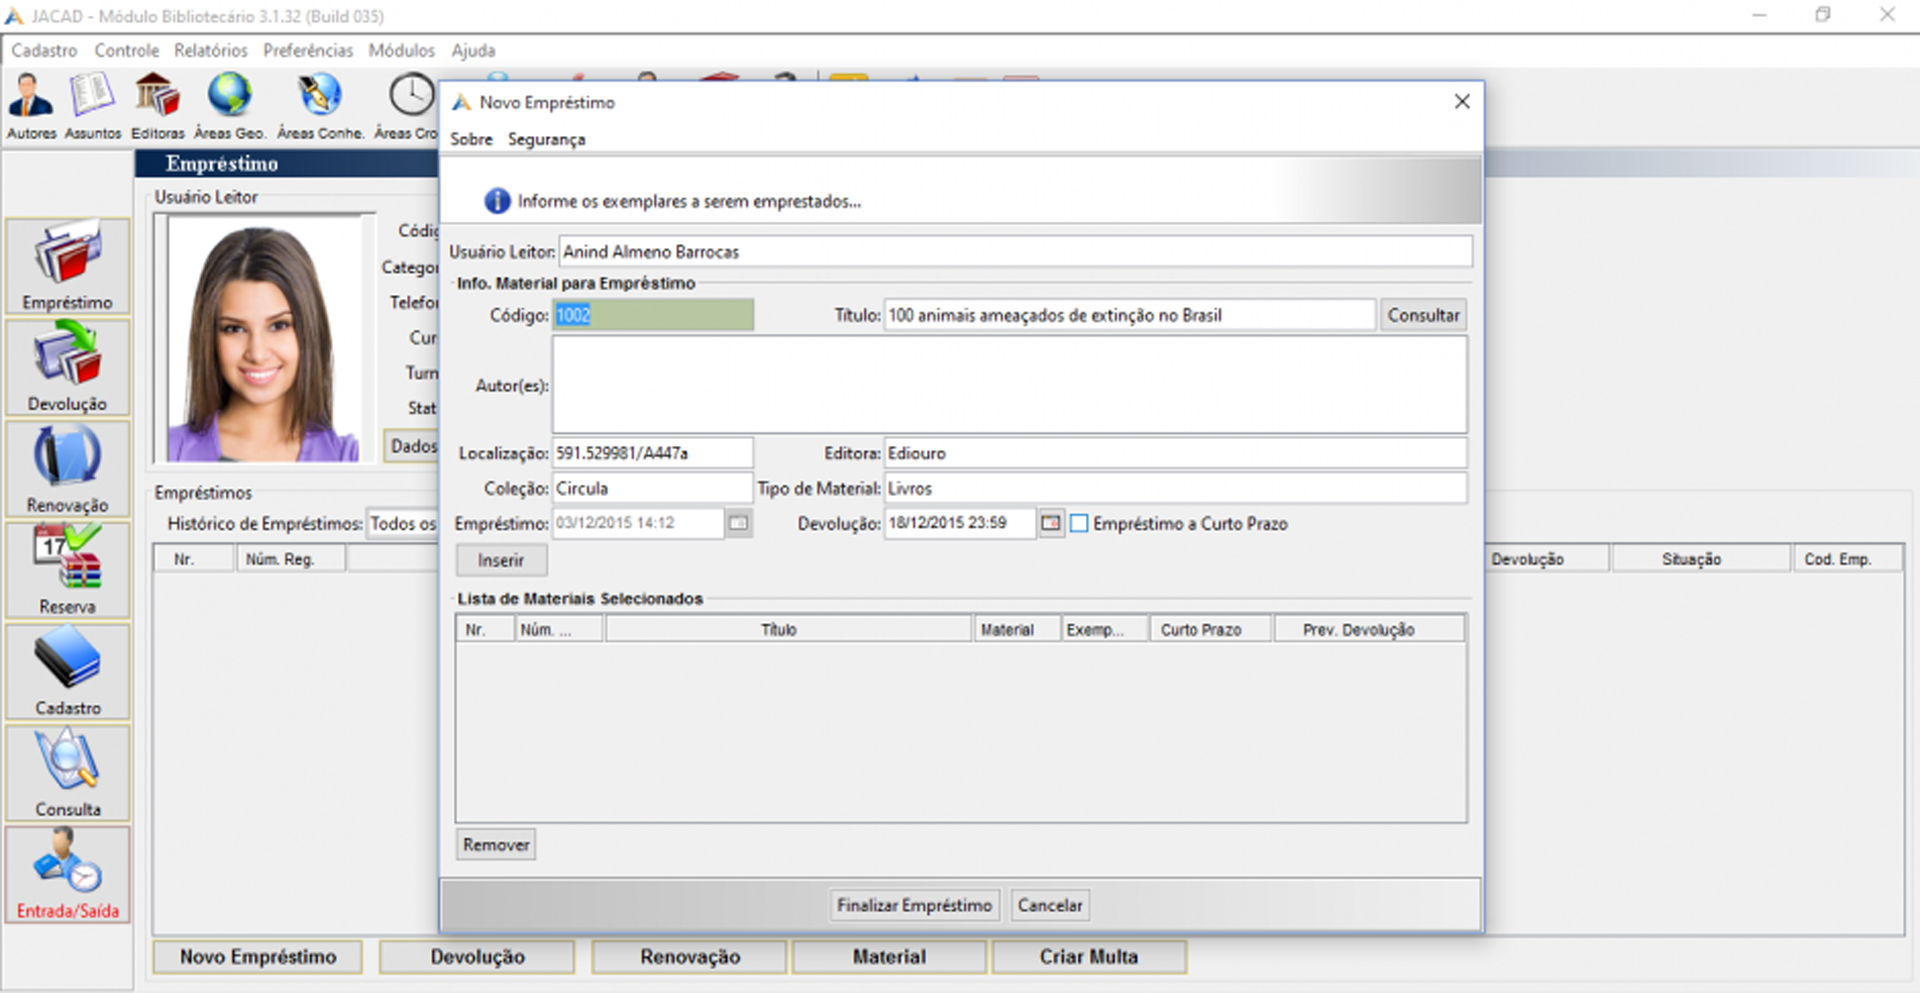Click the Núm. Reg. column header
This screenshot has width=1920, height=993.
click(290, 559)
